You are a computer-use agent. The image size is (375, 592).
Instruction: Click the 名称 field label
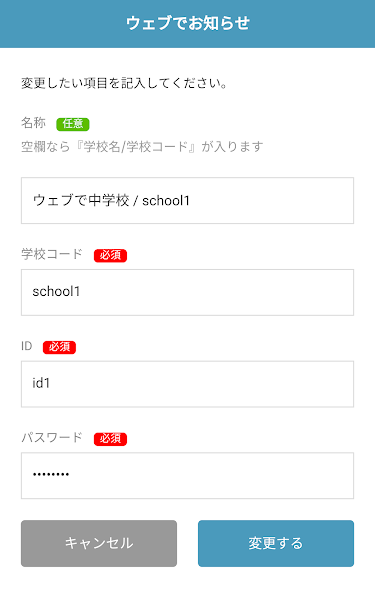point(33,123)
